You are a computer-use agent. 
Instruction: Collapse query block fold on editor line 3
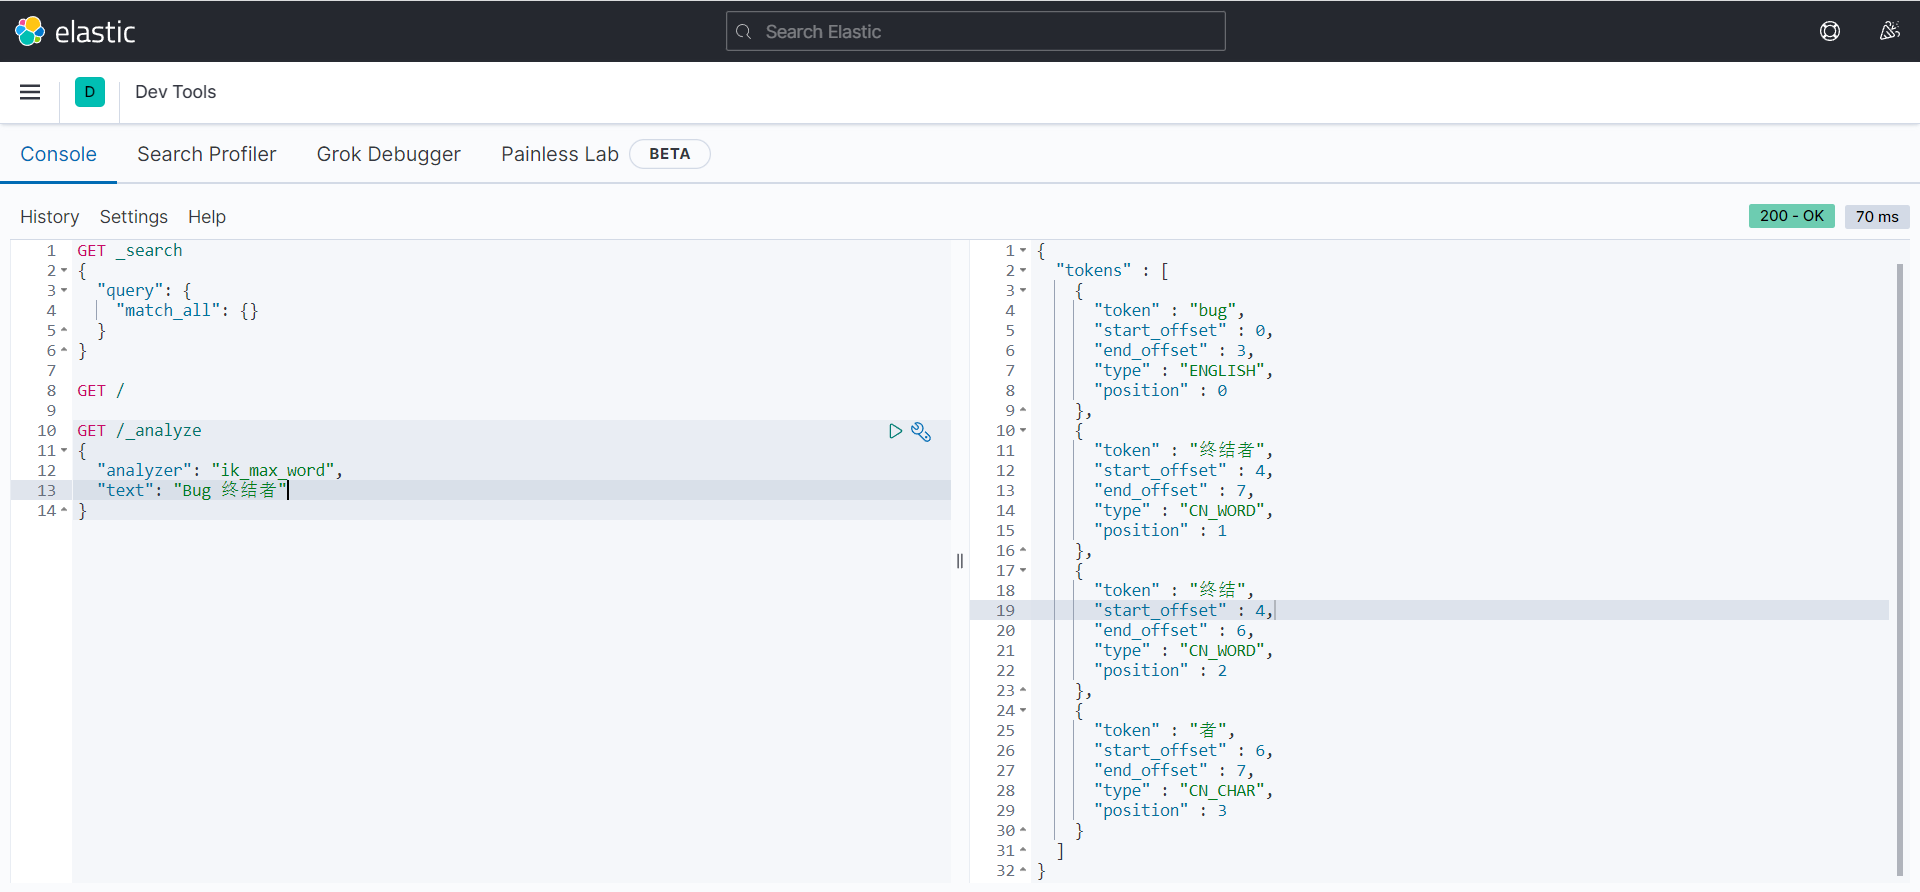[64, 291]
